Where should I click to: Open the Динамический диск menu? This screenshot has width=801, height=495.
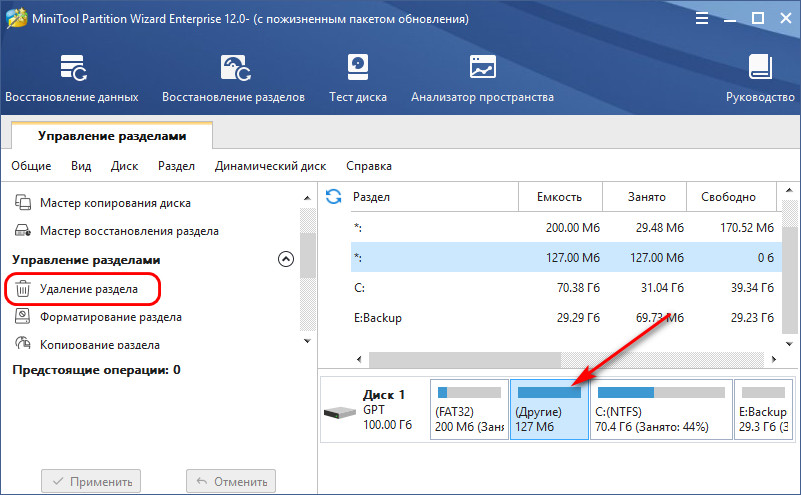[270, 166]
